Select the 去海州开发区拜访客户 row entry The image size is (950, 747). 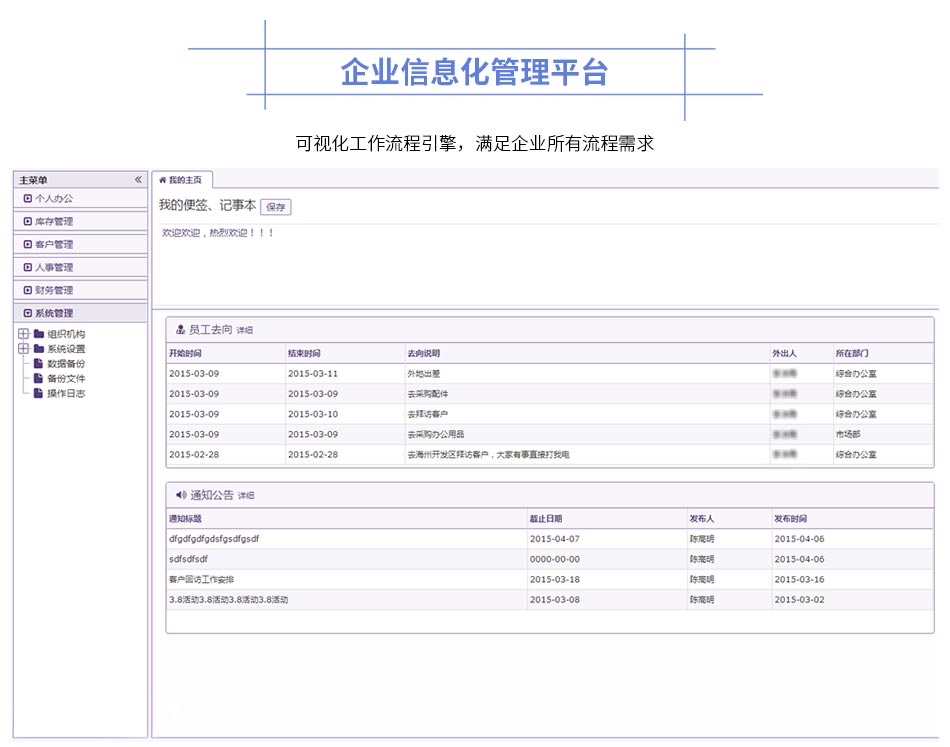coord(488,454)
